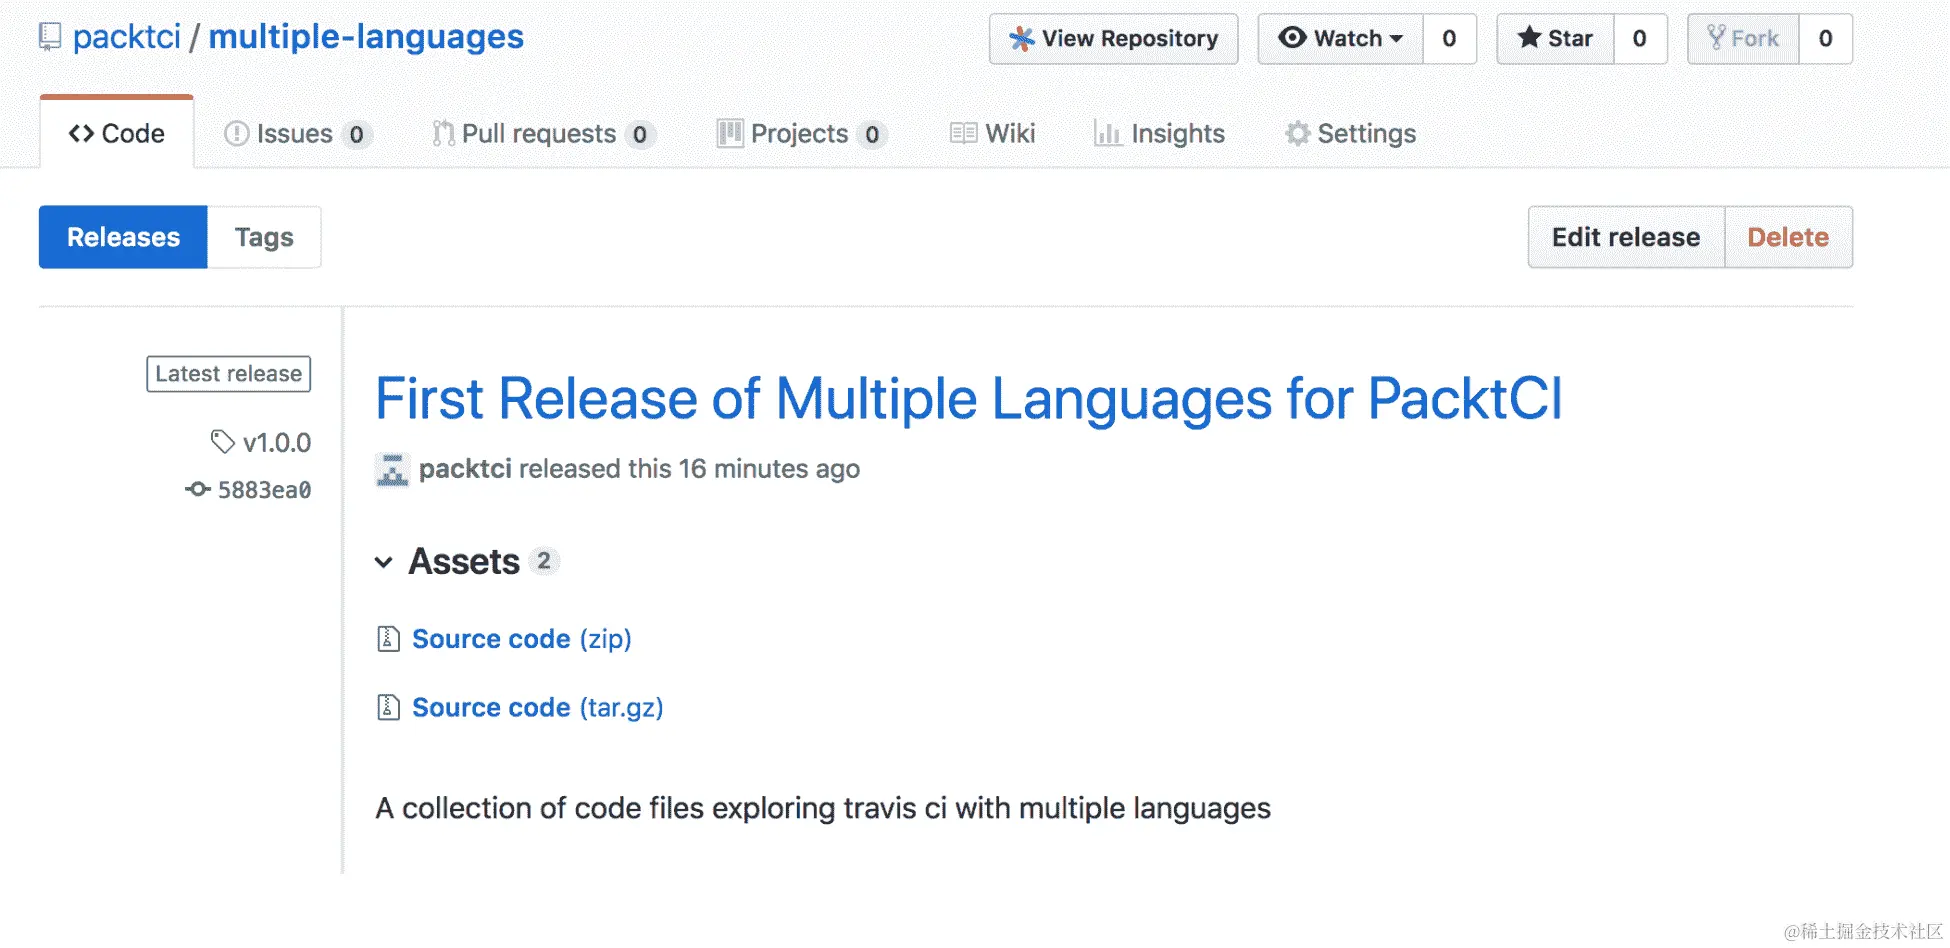Click the 'released this 16 minutes ago' text
The width and height of the screenshot is (1950, 948).
(689, 469)
